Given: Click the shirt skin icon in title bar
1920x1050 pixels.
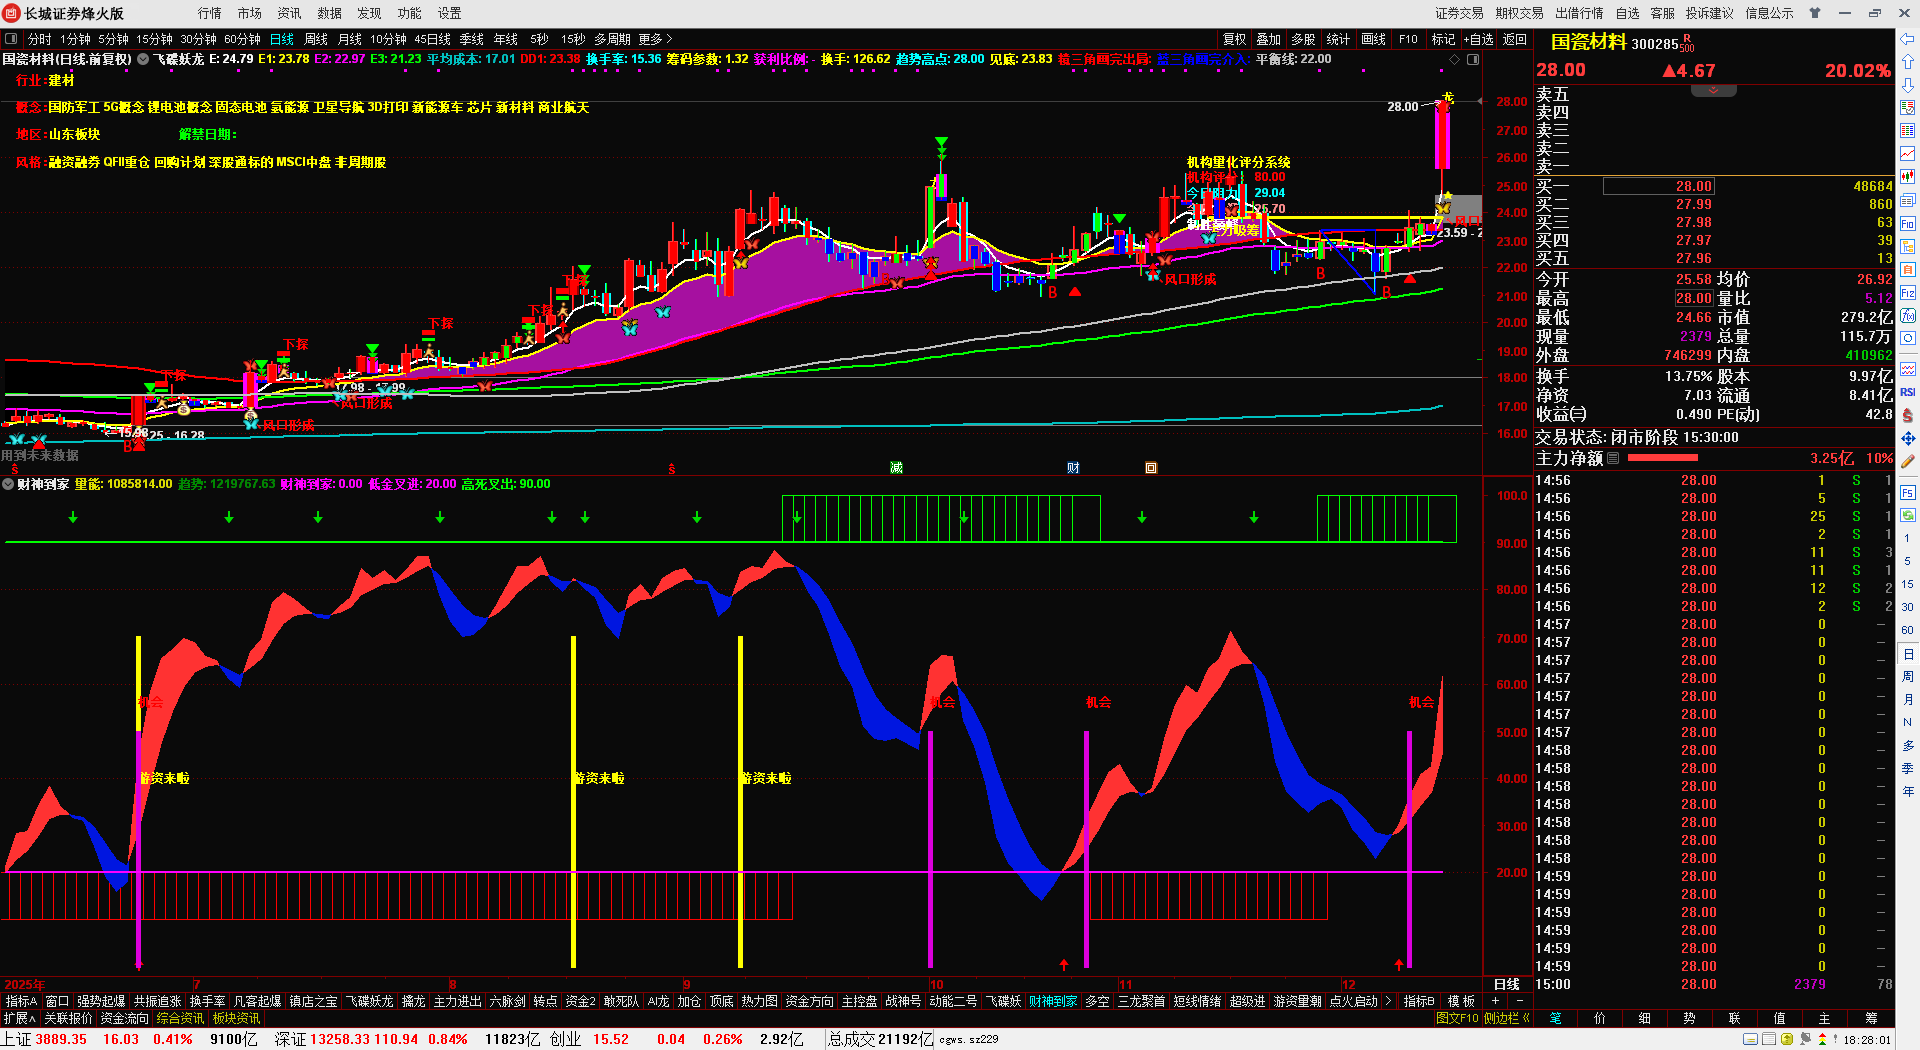Looking at the screenshot, I should click(1815, 13).
